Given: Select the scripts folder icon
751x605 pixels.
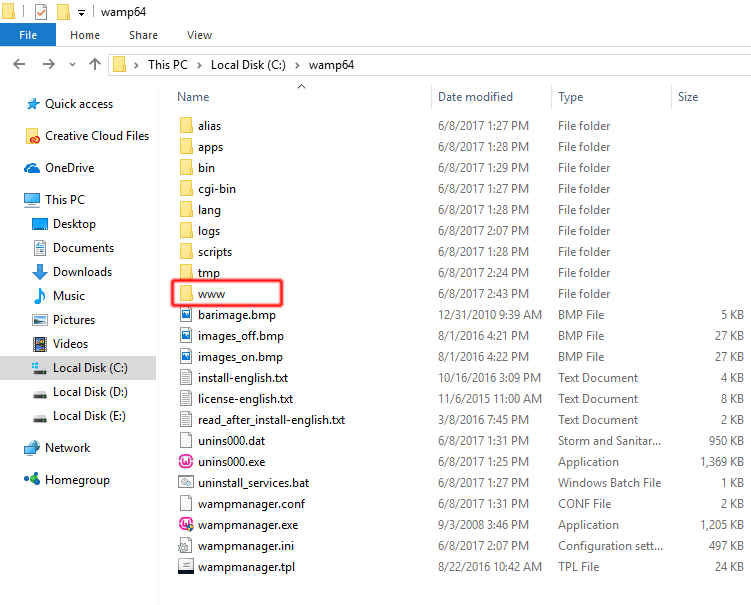Looking at the screenshot, I should [186, 251].
